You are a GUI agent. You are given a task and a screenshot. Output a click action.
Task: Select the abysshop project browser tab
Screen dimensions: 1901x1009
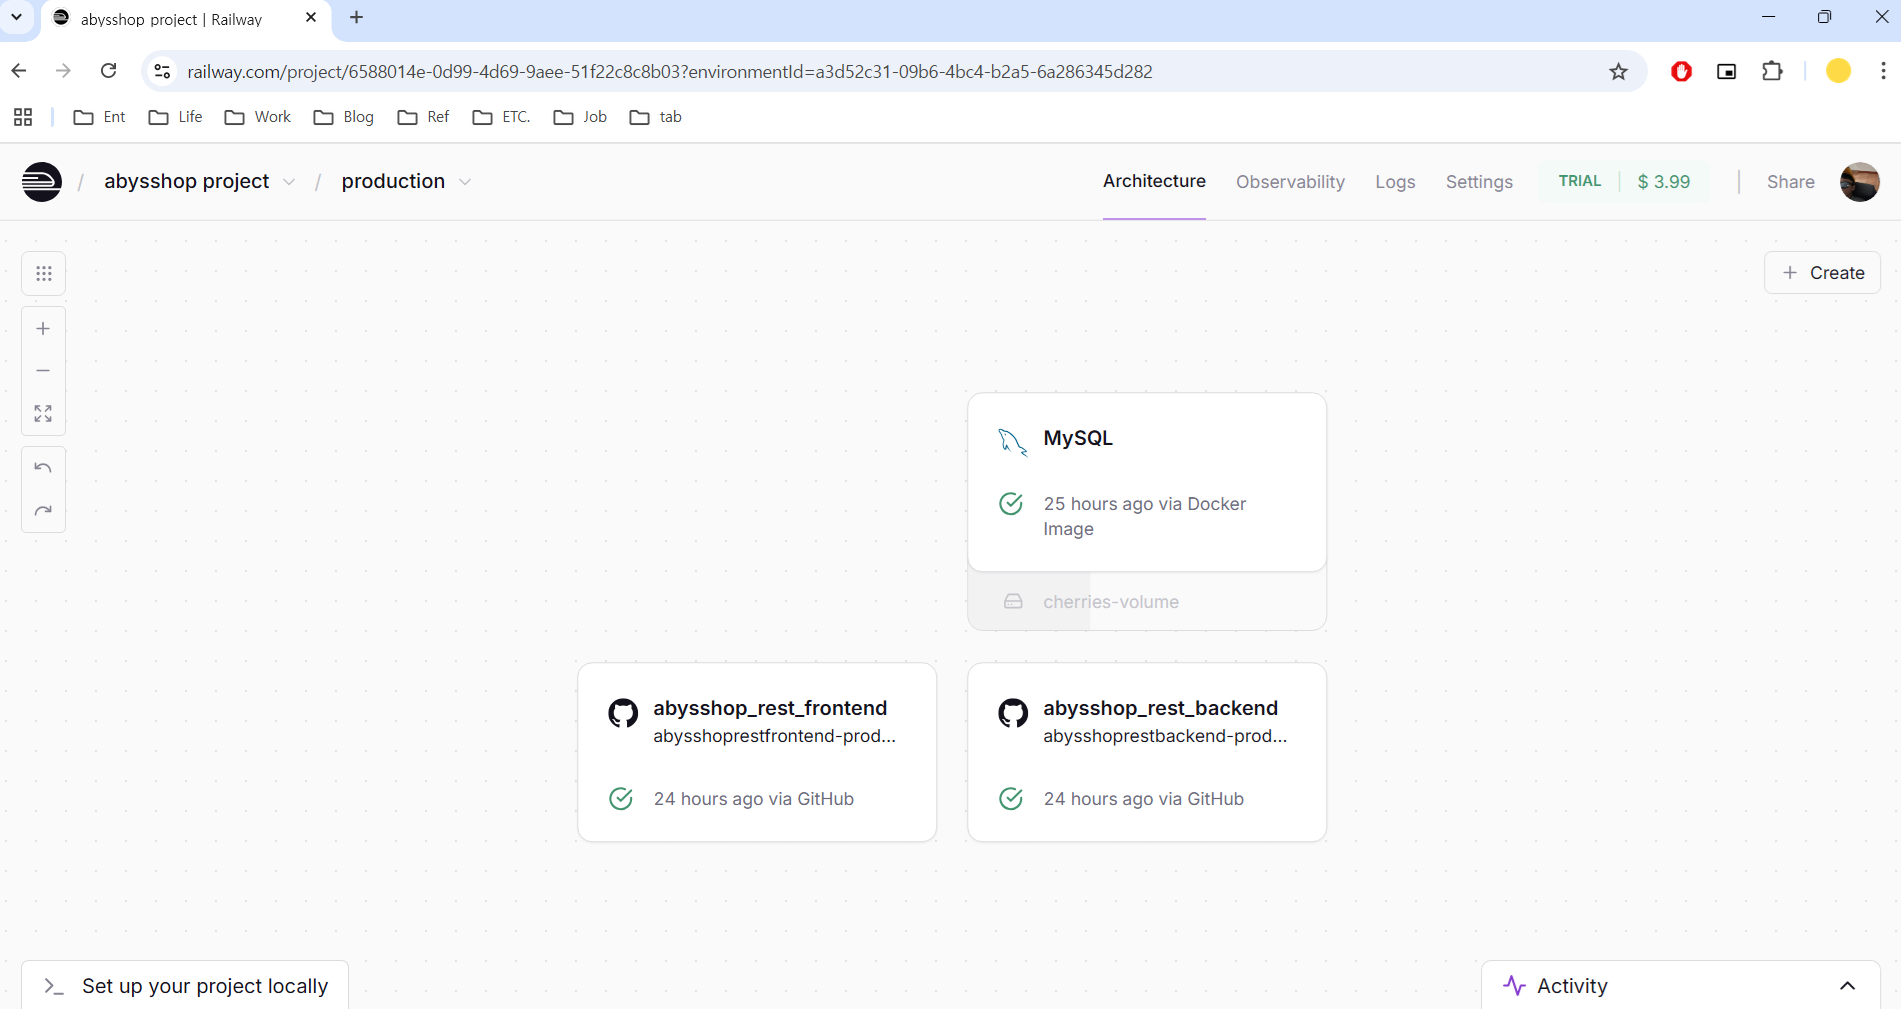click(185, 19)
